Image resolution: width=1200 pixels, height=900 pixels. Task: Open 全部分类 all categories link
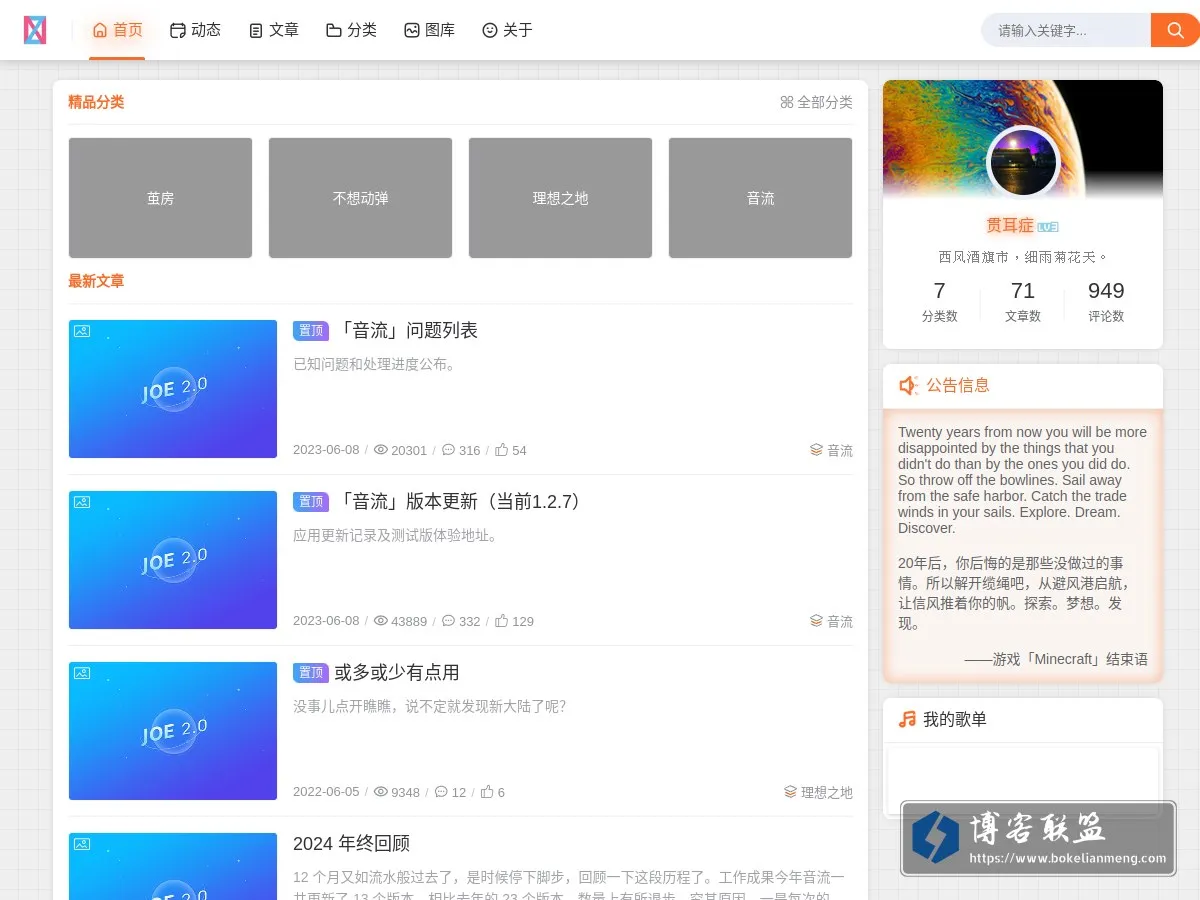(816, 102)
